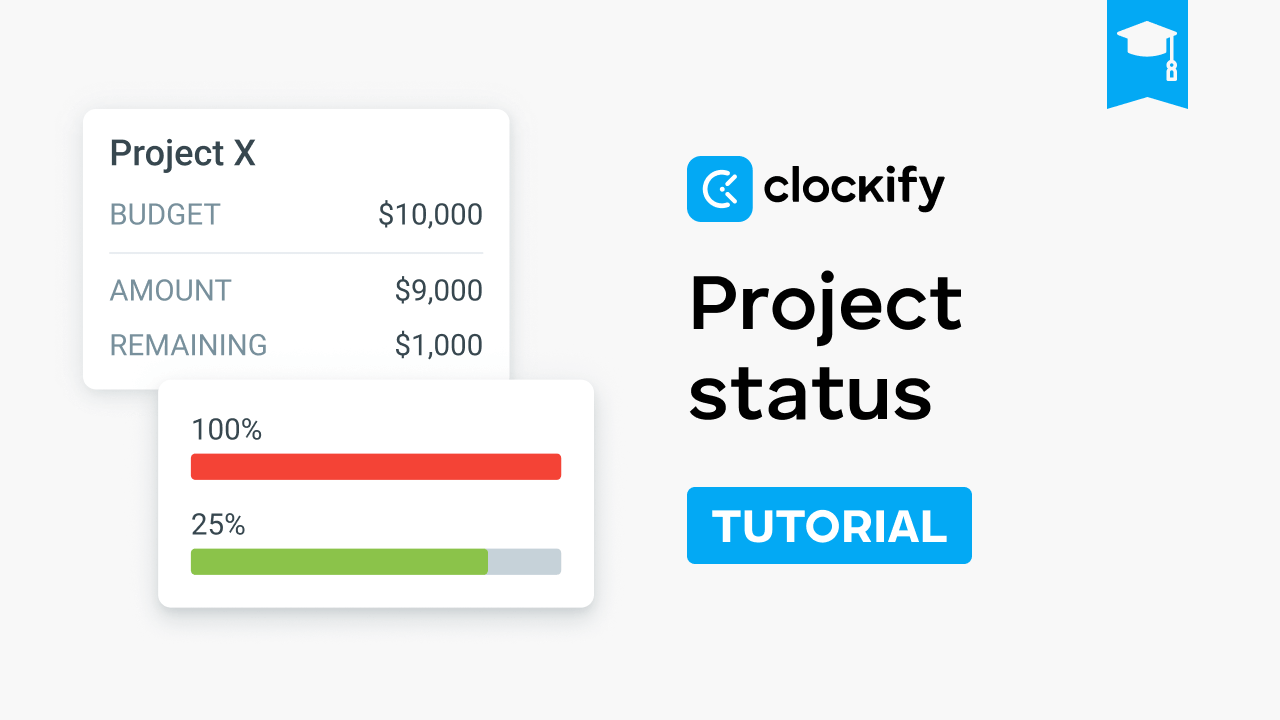Click the green filled progress bar
This screenshot has width=1280, height=720.
[339, 562]
